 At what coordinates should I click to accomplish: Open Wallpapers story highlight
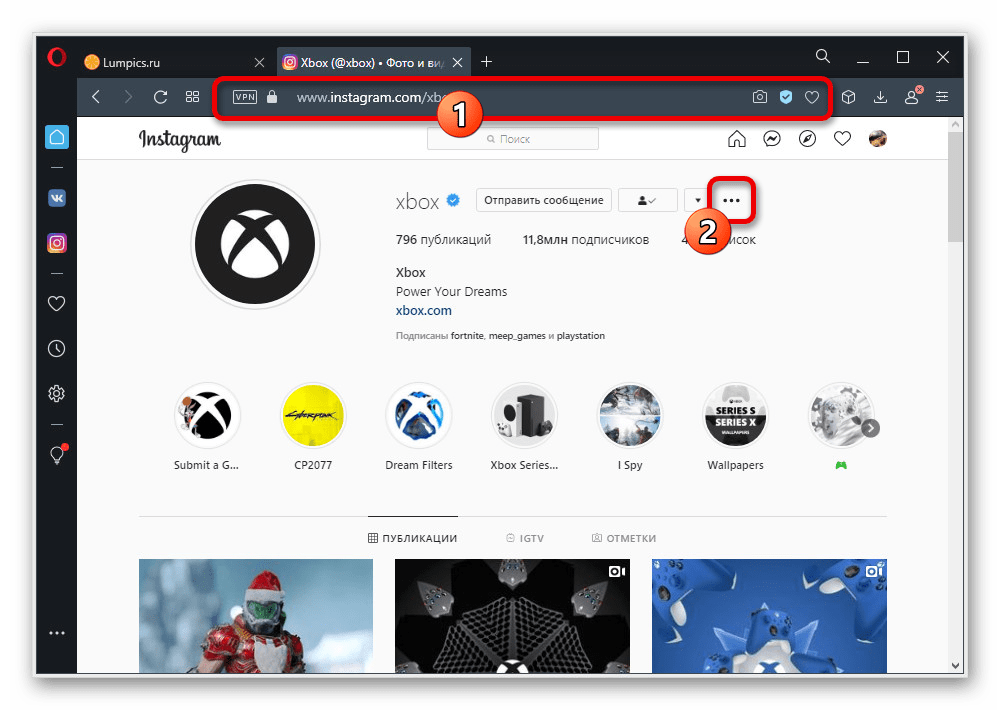[x=735, y=415]
